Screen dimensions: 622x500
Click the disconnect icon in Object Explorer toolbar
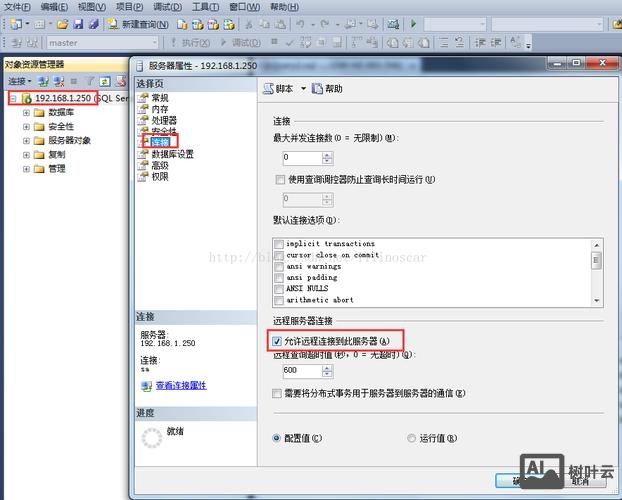59,82
